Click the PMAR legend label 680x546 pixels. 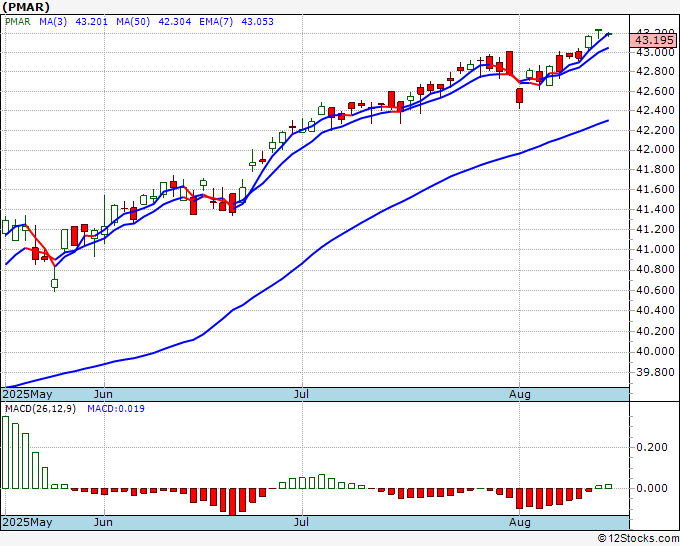coord(18,22)
